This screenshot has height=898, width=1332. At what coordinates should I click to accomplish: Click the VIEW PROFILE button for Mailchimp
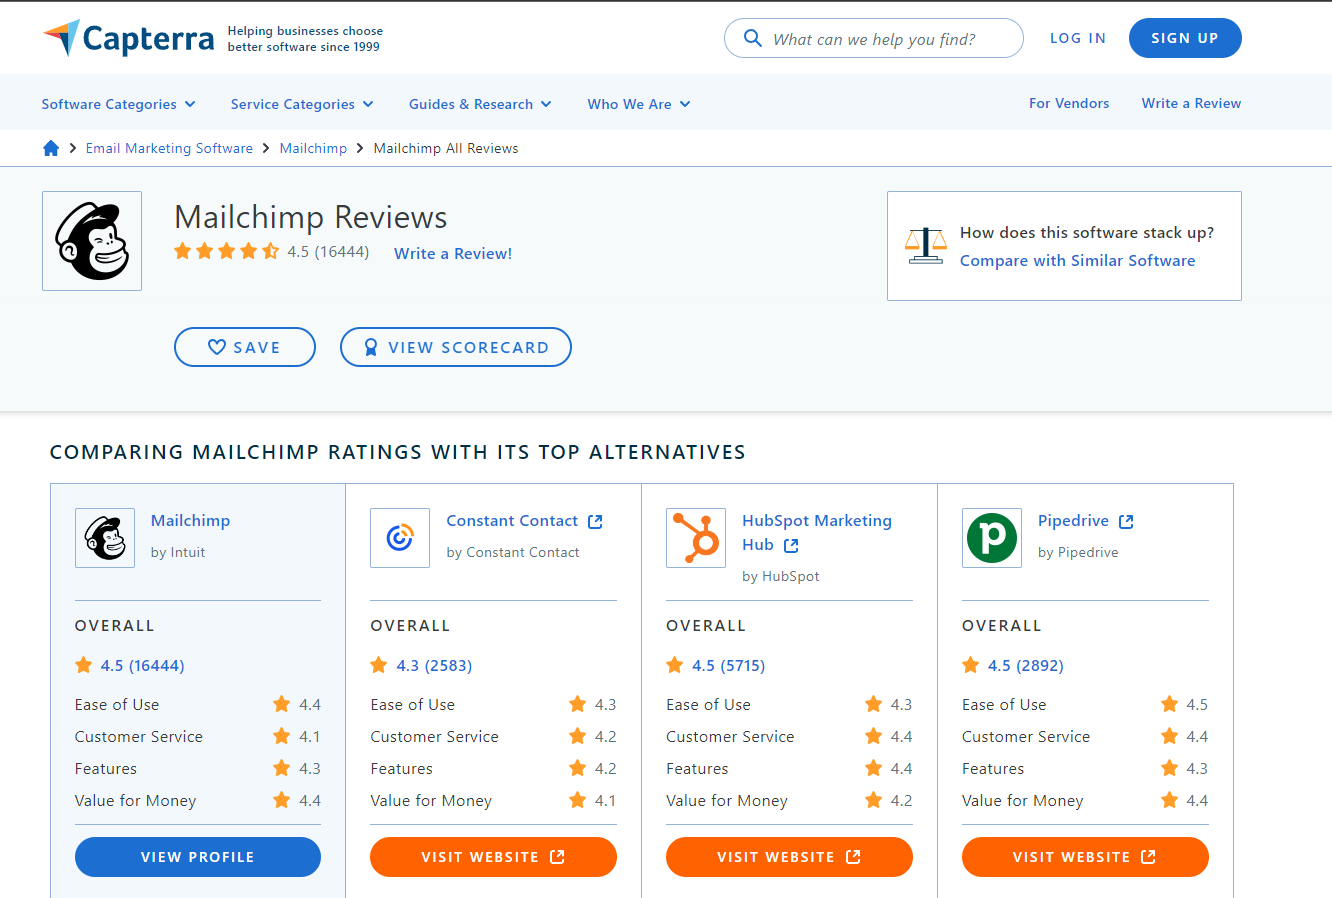[x=198, y=857]
